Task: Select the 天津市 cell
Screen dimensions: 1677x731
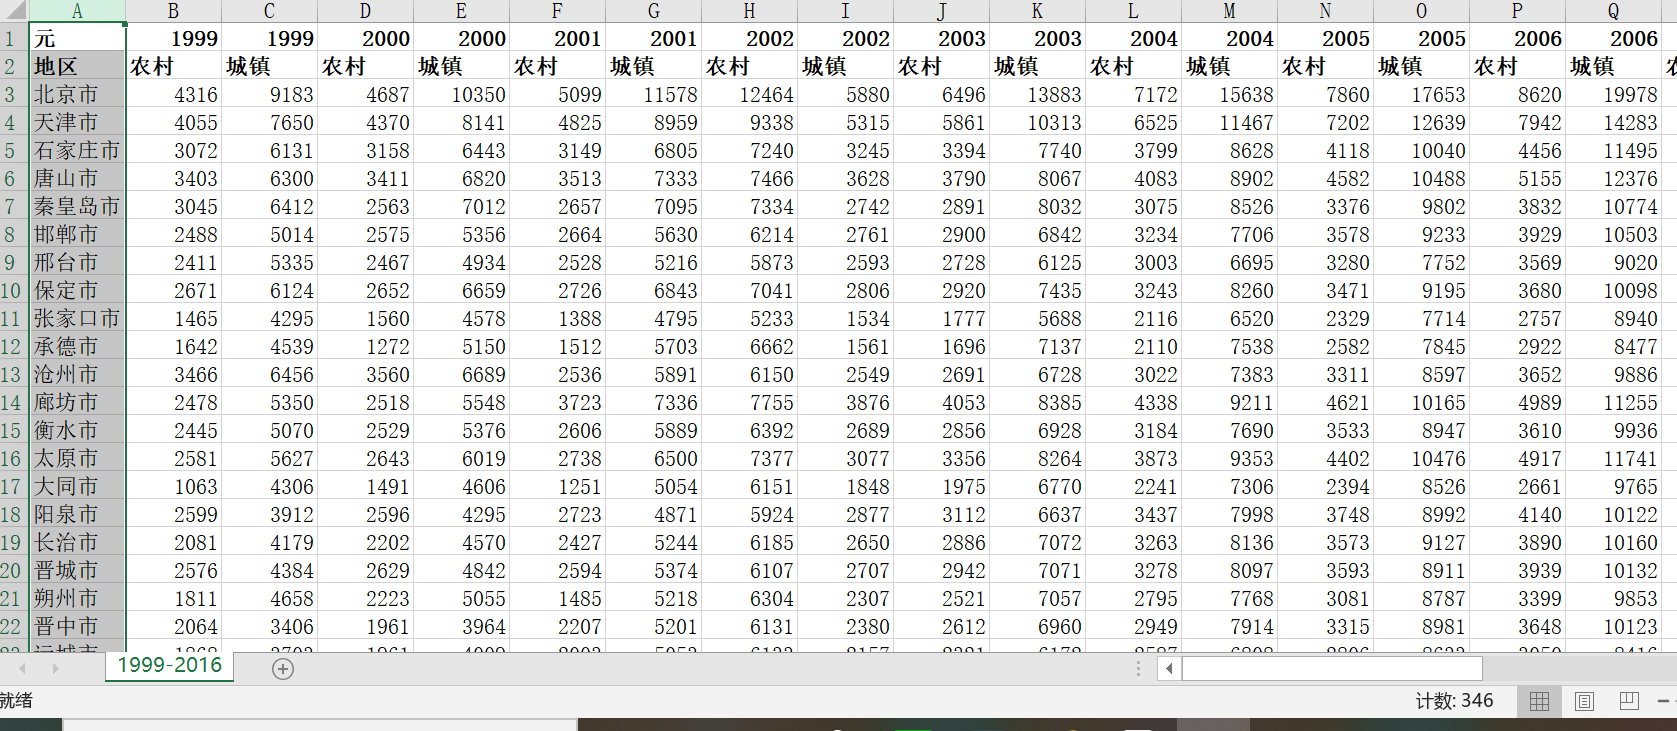Action: coord(77,123)
